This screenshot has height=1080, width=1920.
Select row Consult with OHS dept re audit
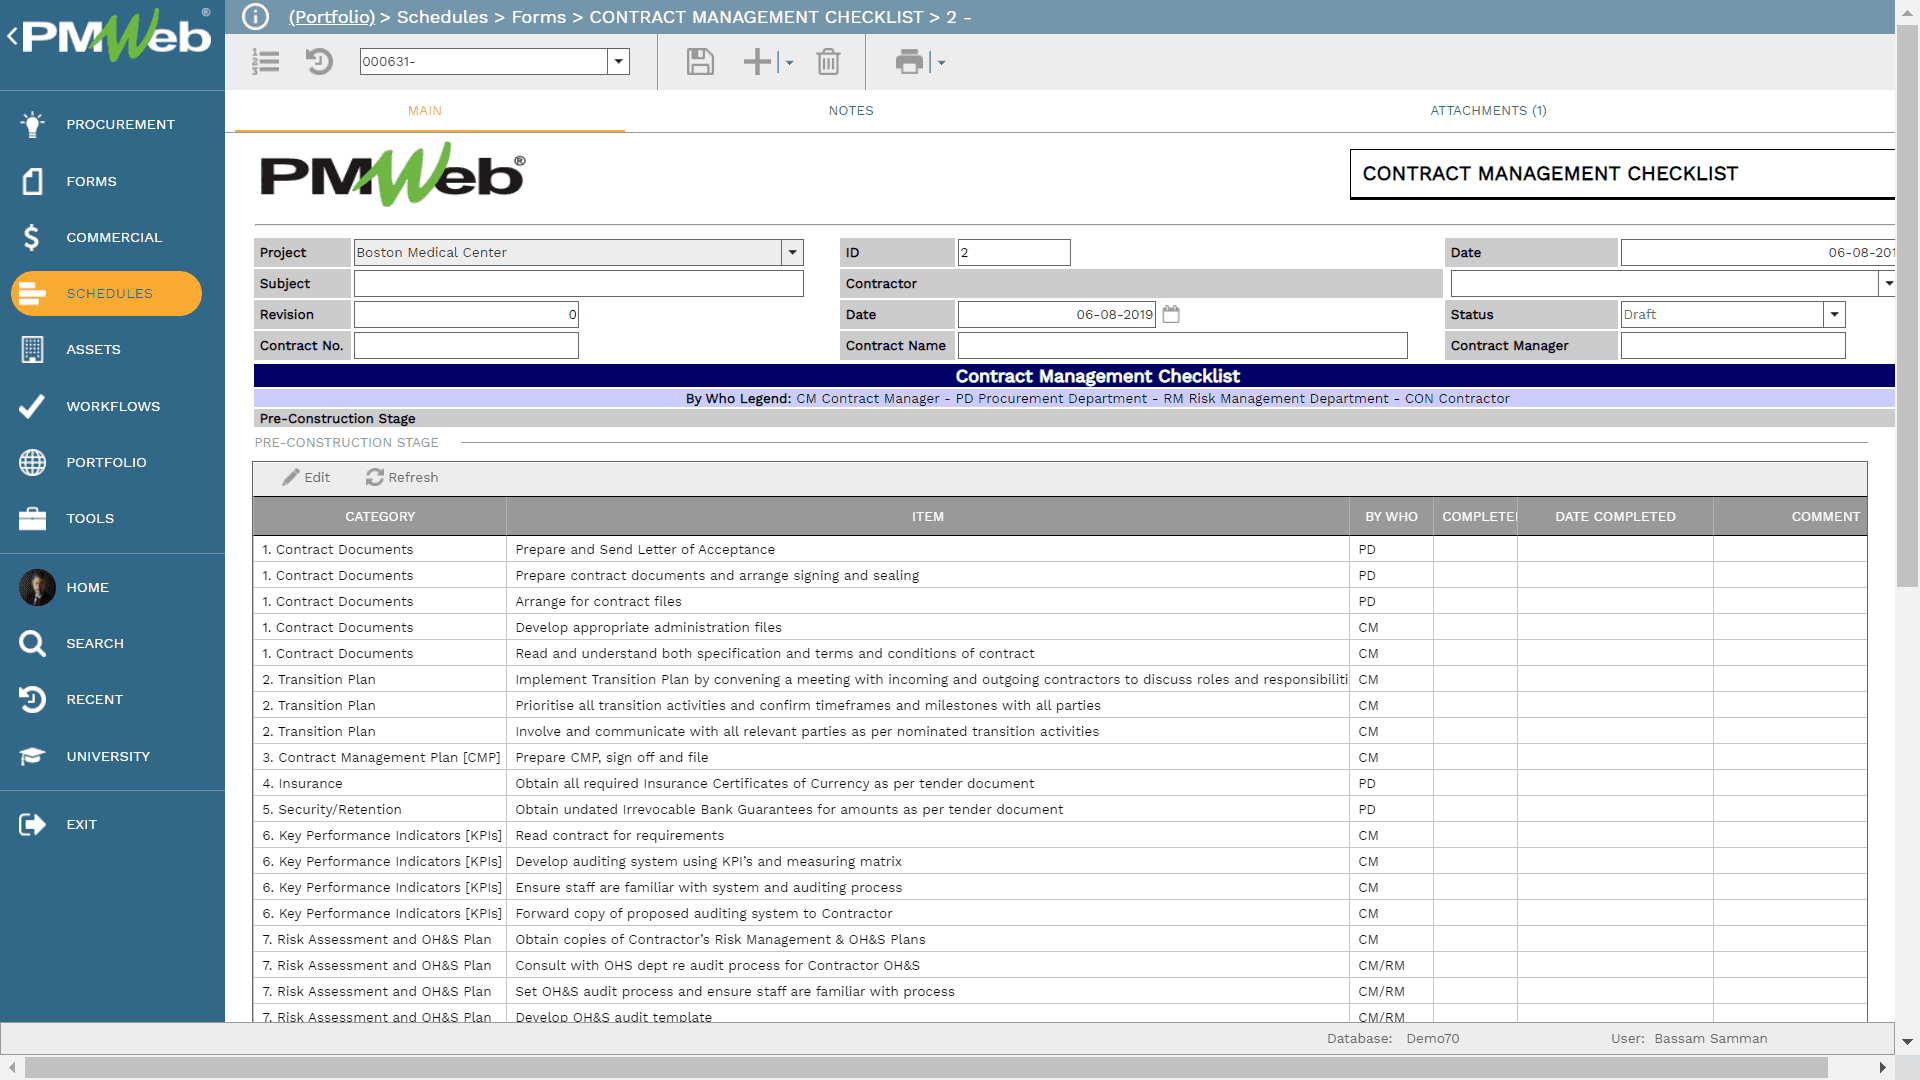[x=1060, y=965]
